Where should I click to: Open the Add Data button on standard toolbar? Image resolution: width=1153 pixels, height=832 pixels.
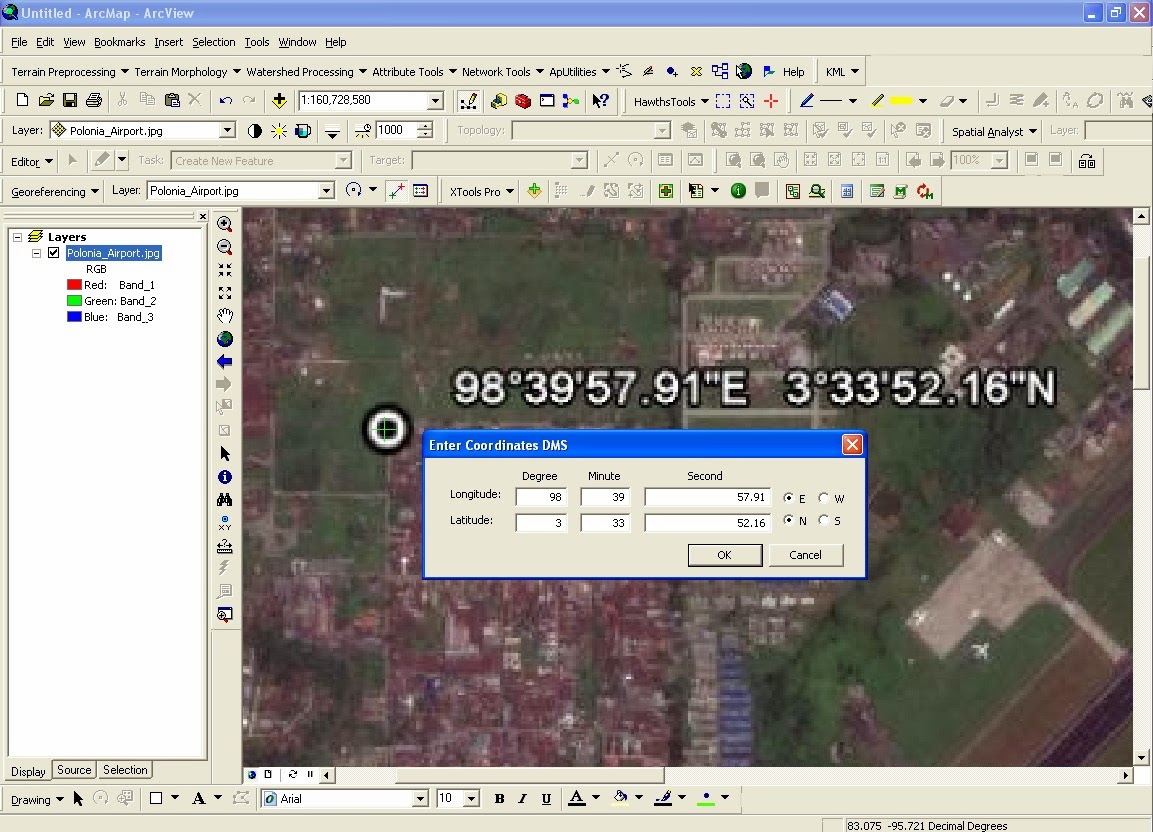coord(278,100)
